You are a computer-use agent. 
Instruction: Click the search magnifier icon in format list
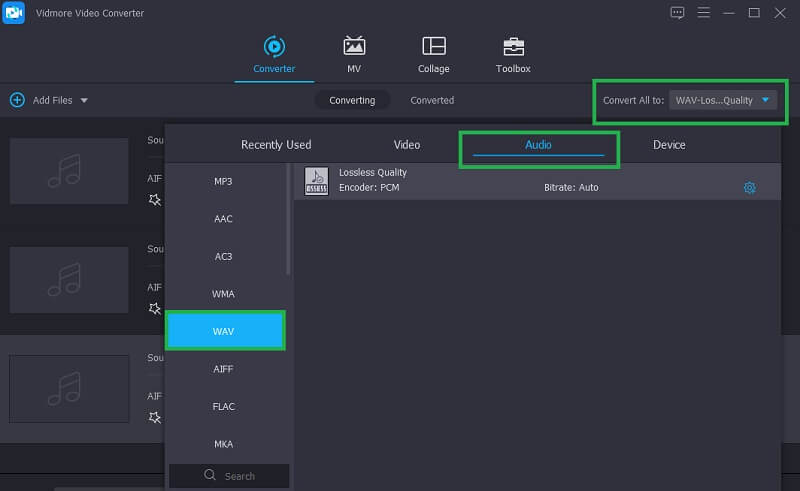click(210, 476)
